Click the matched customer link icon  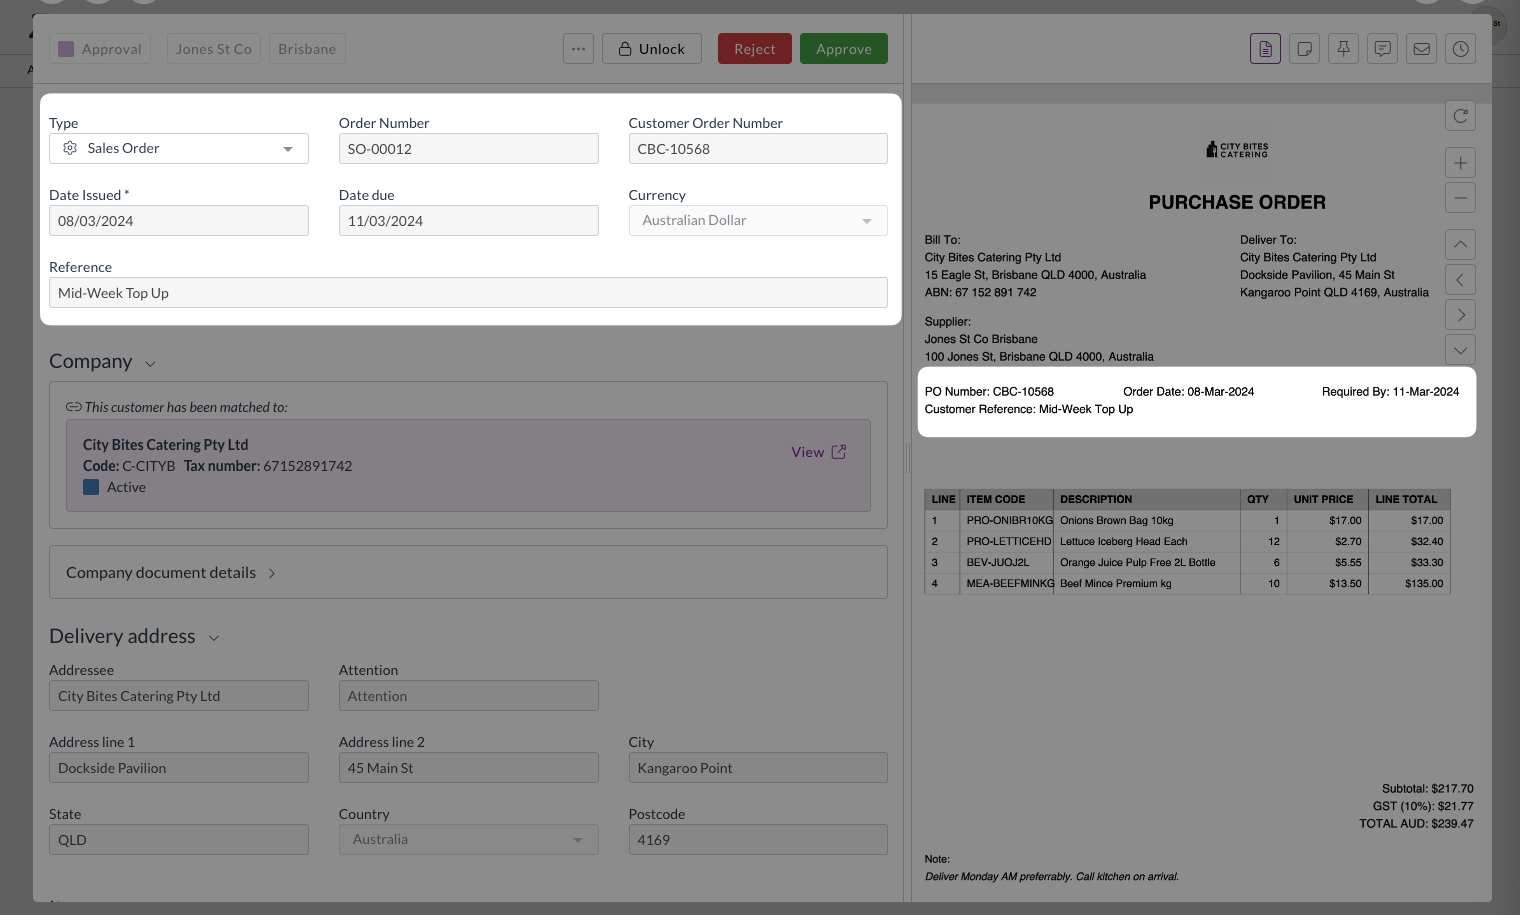[73, 407]
